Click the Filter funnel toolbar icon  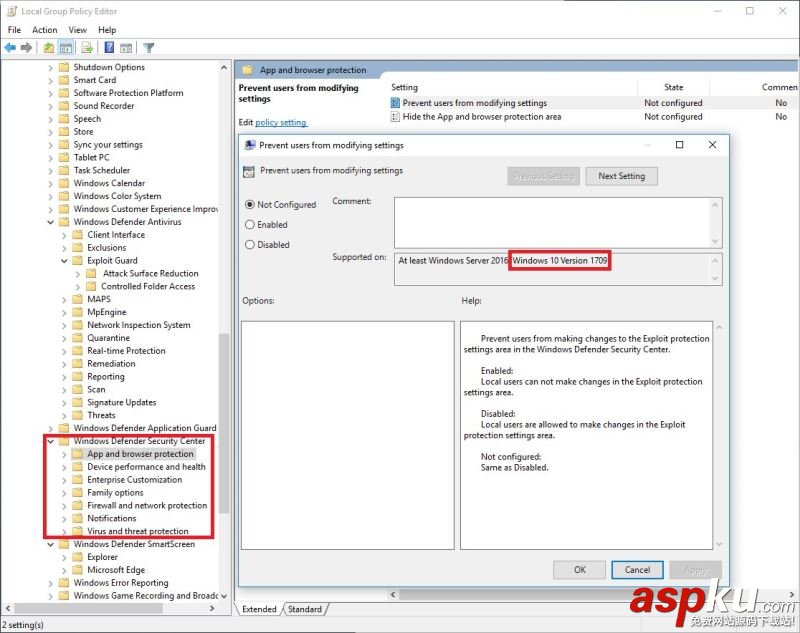click(148, 48)
